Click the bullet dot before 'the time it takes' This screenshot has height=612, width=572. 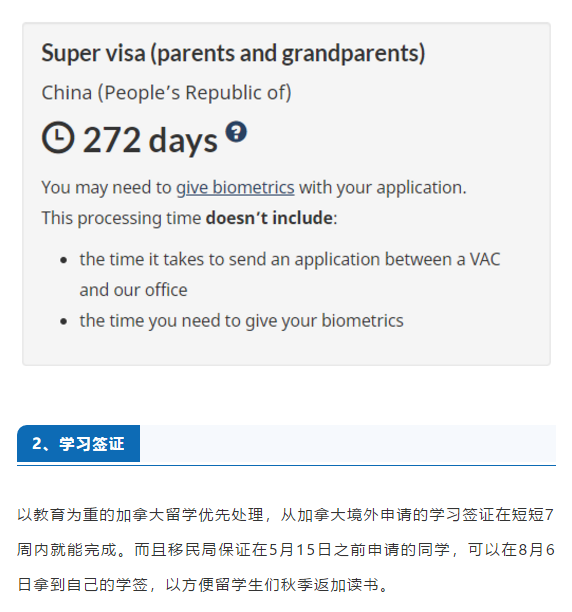(x=64, y=260)
